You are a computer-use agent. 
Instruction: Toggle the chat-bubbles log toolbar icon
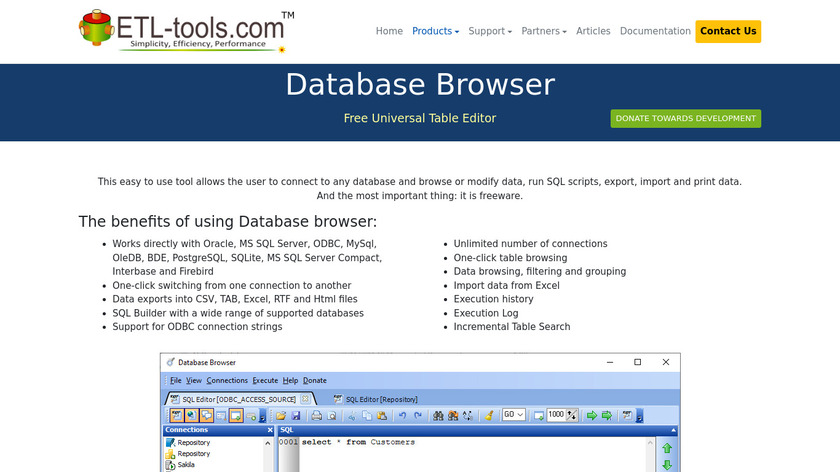(x=206, y=415)
